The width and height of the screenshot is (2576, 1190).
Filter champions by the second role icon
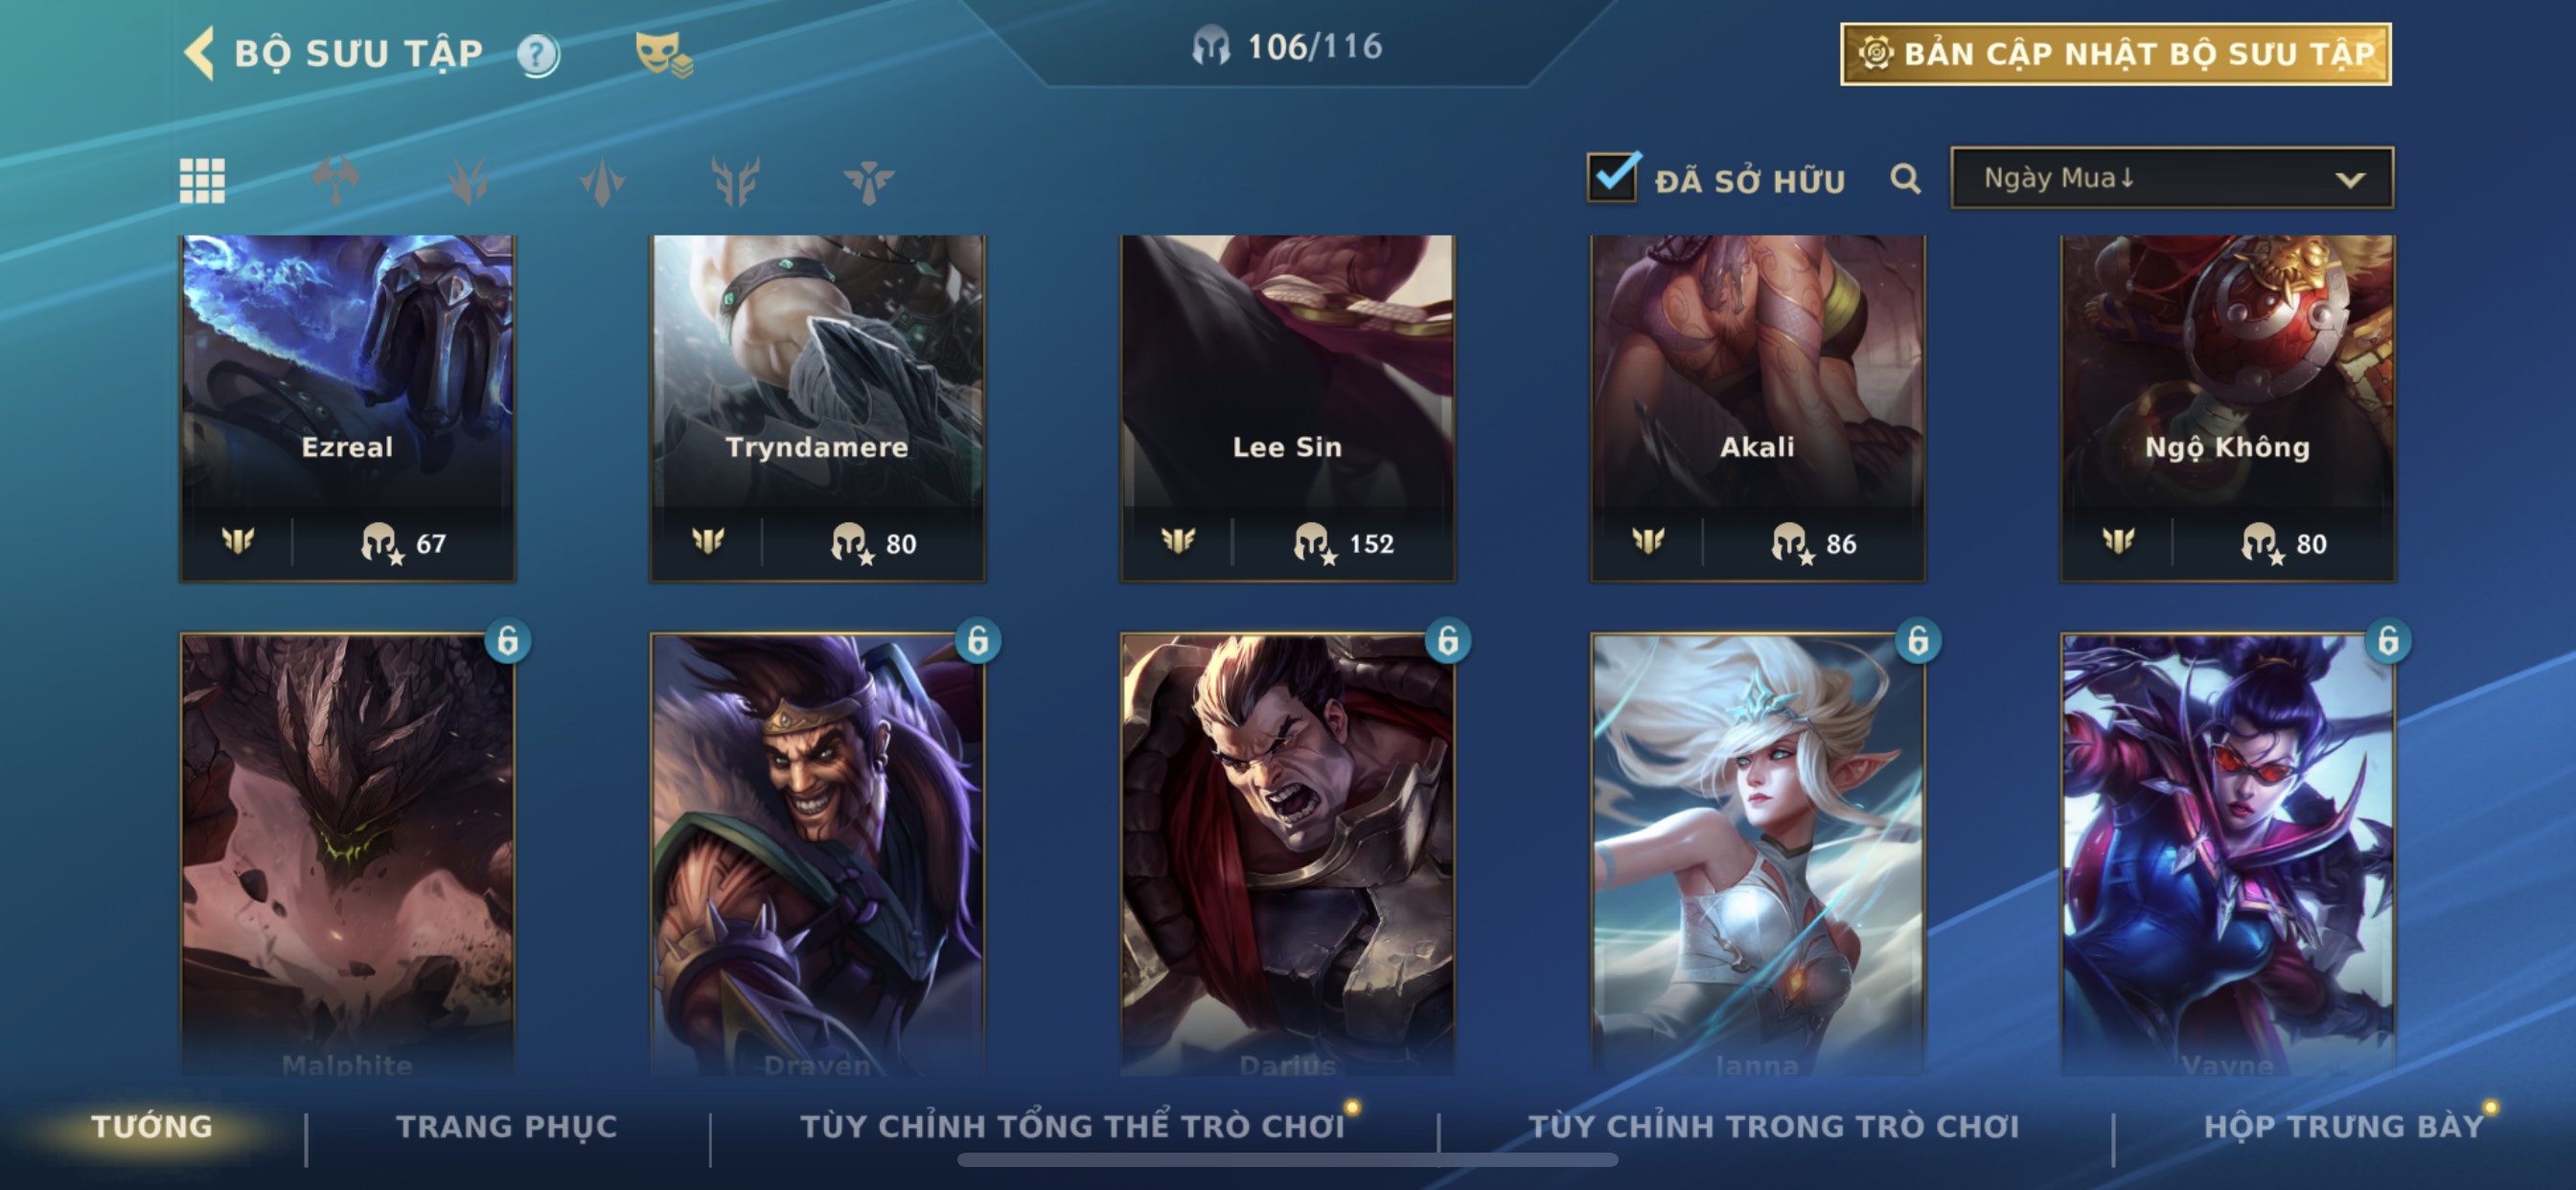[468, 181]
